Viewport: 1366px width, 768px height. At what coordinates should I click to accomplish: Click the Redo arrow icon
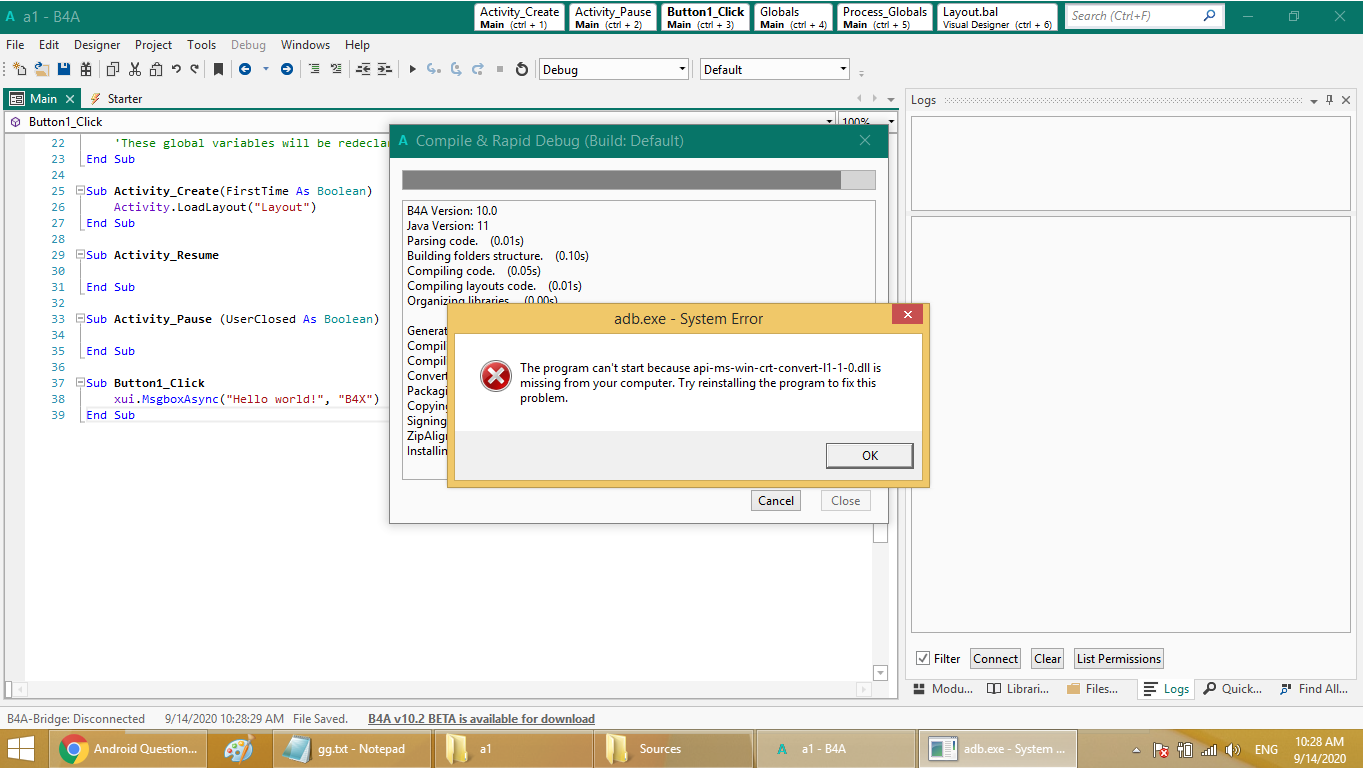click(x=194, y=69)
